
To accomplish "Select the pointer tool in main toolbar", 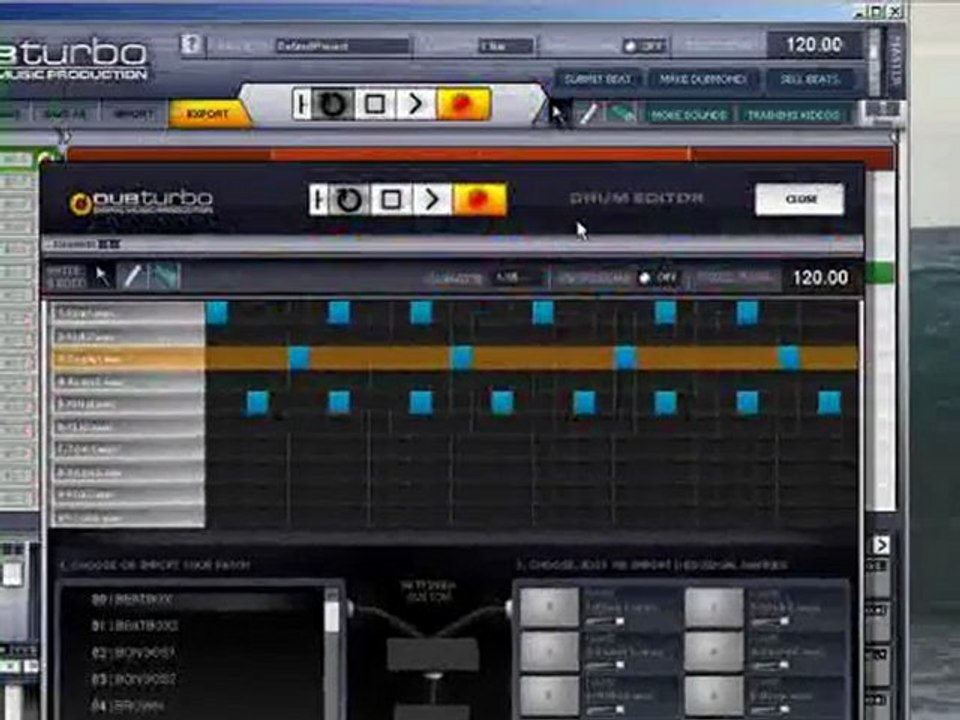I will 558,114.
